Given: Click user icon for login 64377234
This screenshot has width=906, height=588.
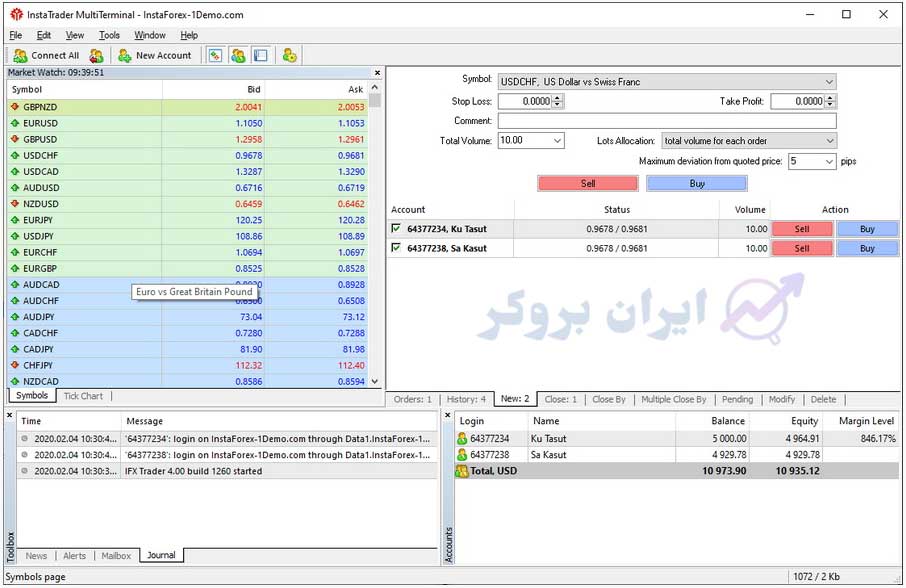Looking at the screenshot, I should tap(462, 438).
